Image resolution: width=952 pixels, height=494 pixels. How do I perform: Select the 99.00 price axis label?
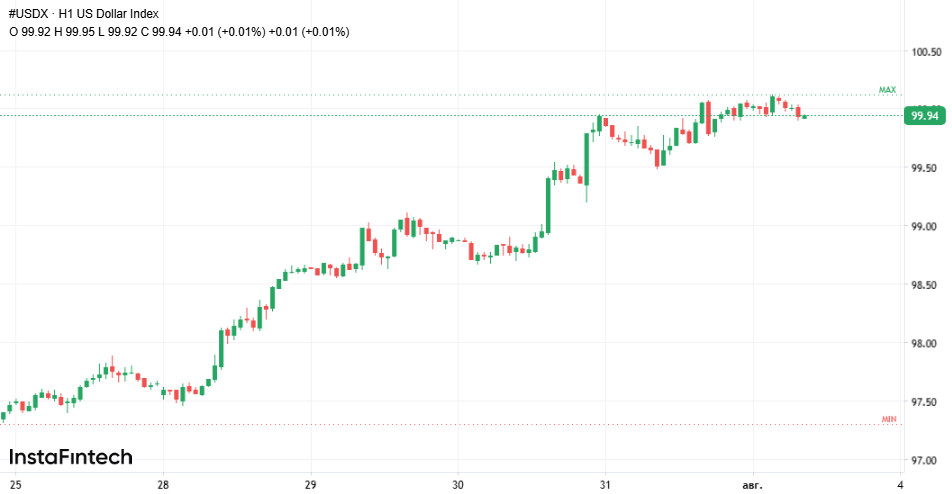924,226
